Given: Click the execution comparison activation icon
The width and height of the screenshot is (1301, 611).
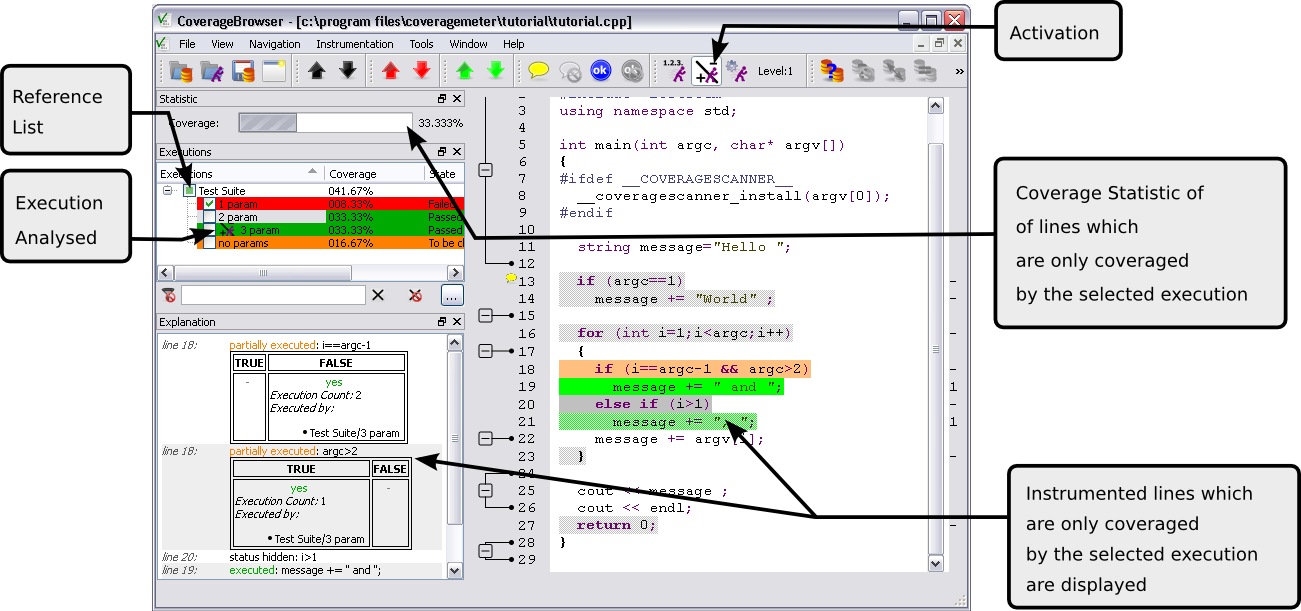Looking at the screenshot, I should [x=706, y=71].
